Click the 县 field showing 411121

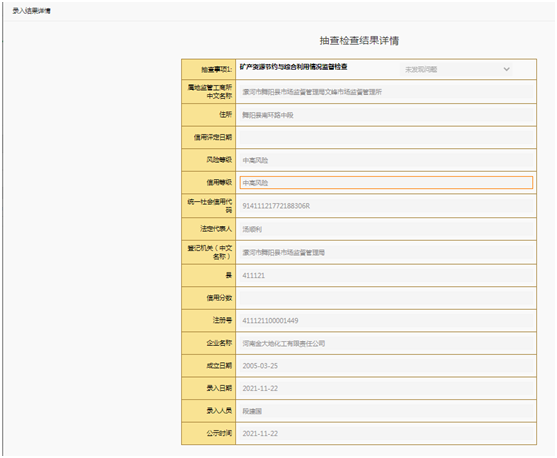click(386, 275)
